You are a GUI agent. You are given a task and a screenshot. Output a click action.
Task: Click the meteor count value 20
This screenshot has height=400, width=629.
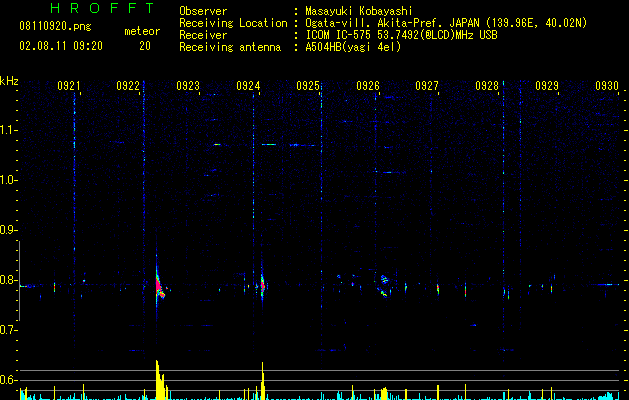click(145, 46)
